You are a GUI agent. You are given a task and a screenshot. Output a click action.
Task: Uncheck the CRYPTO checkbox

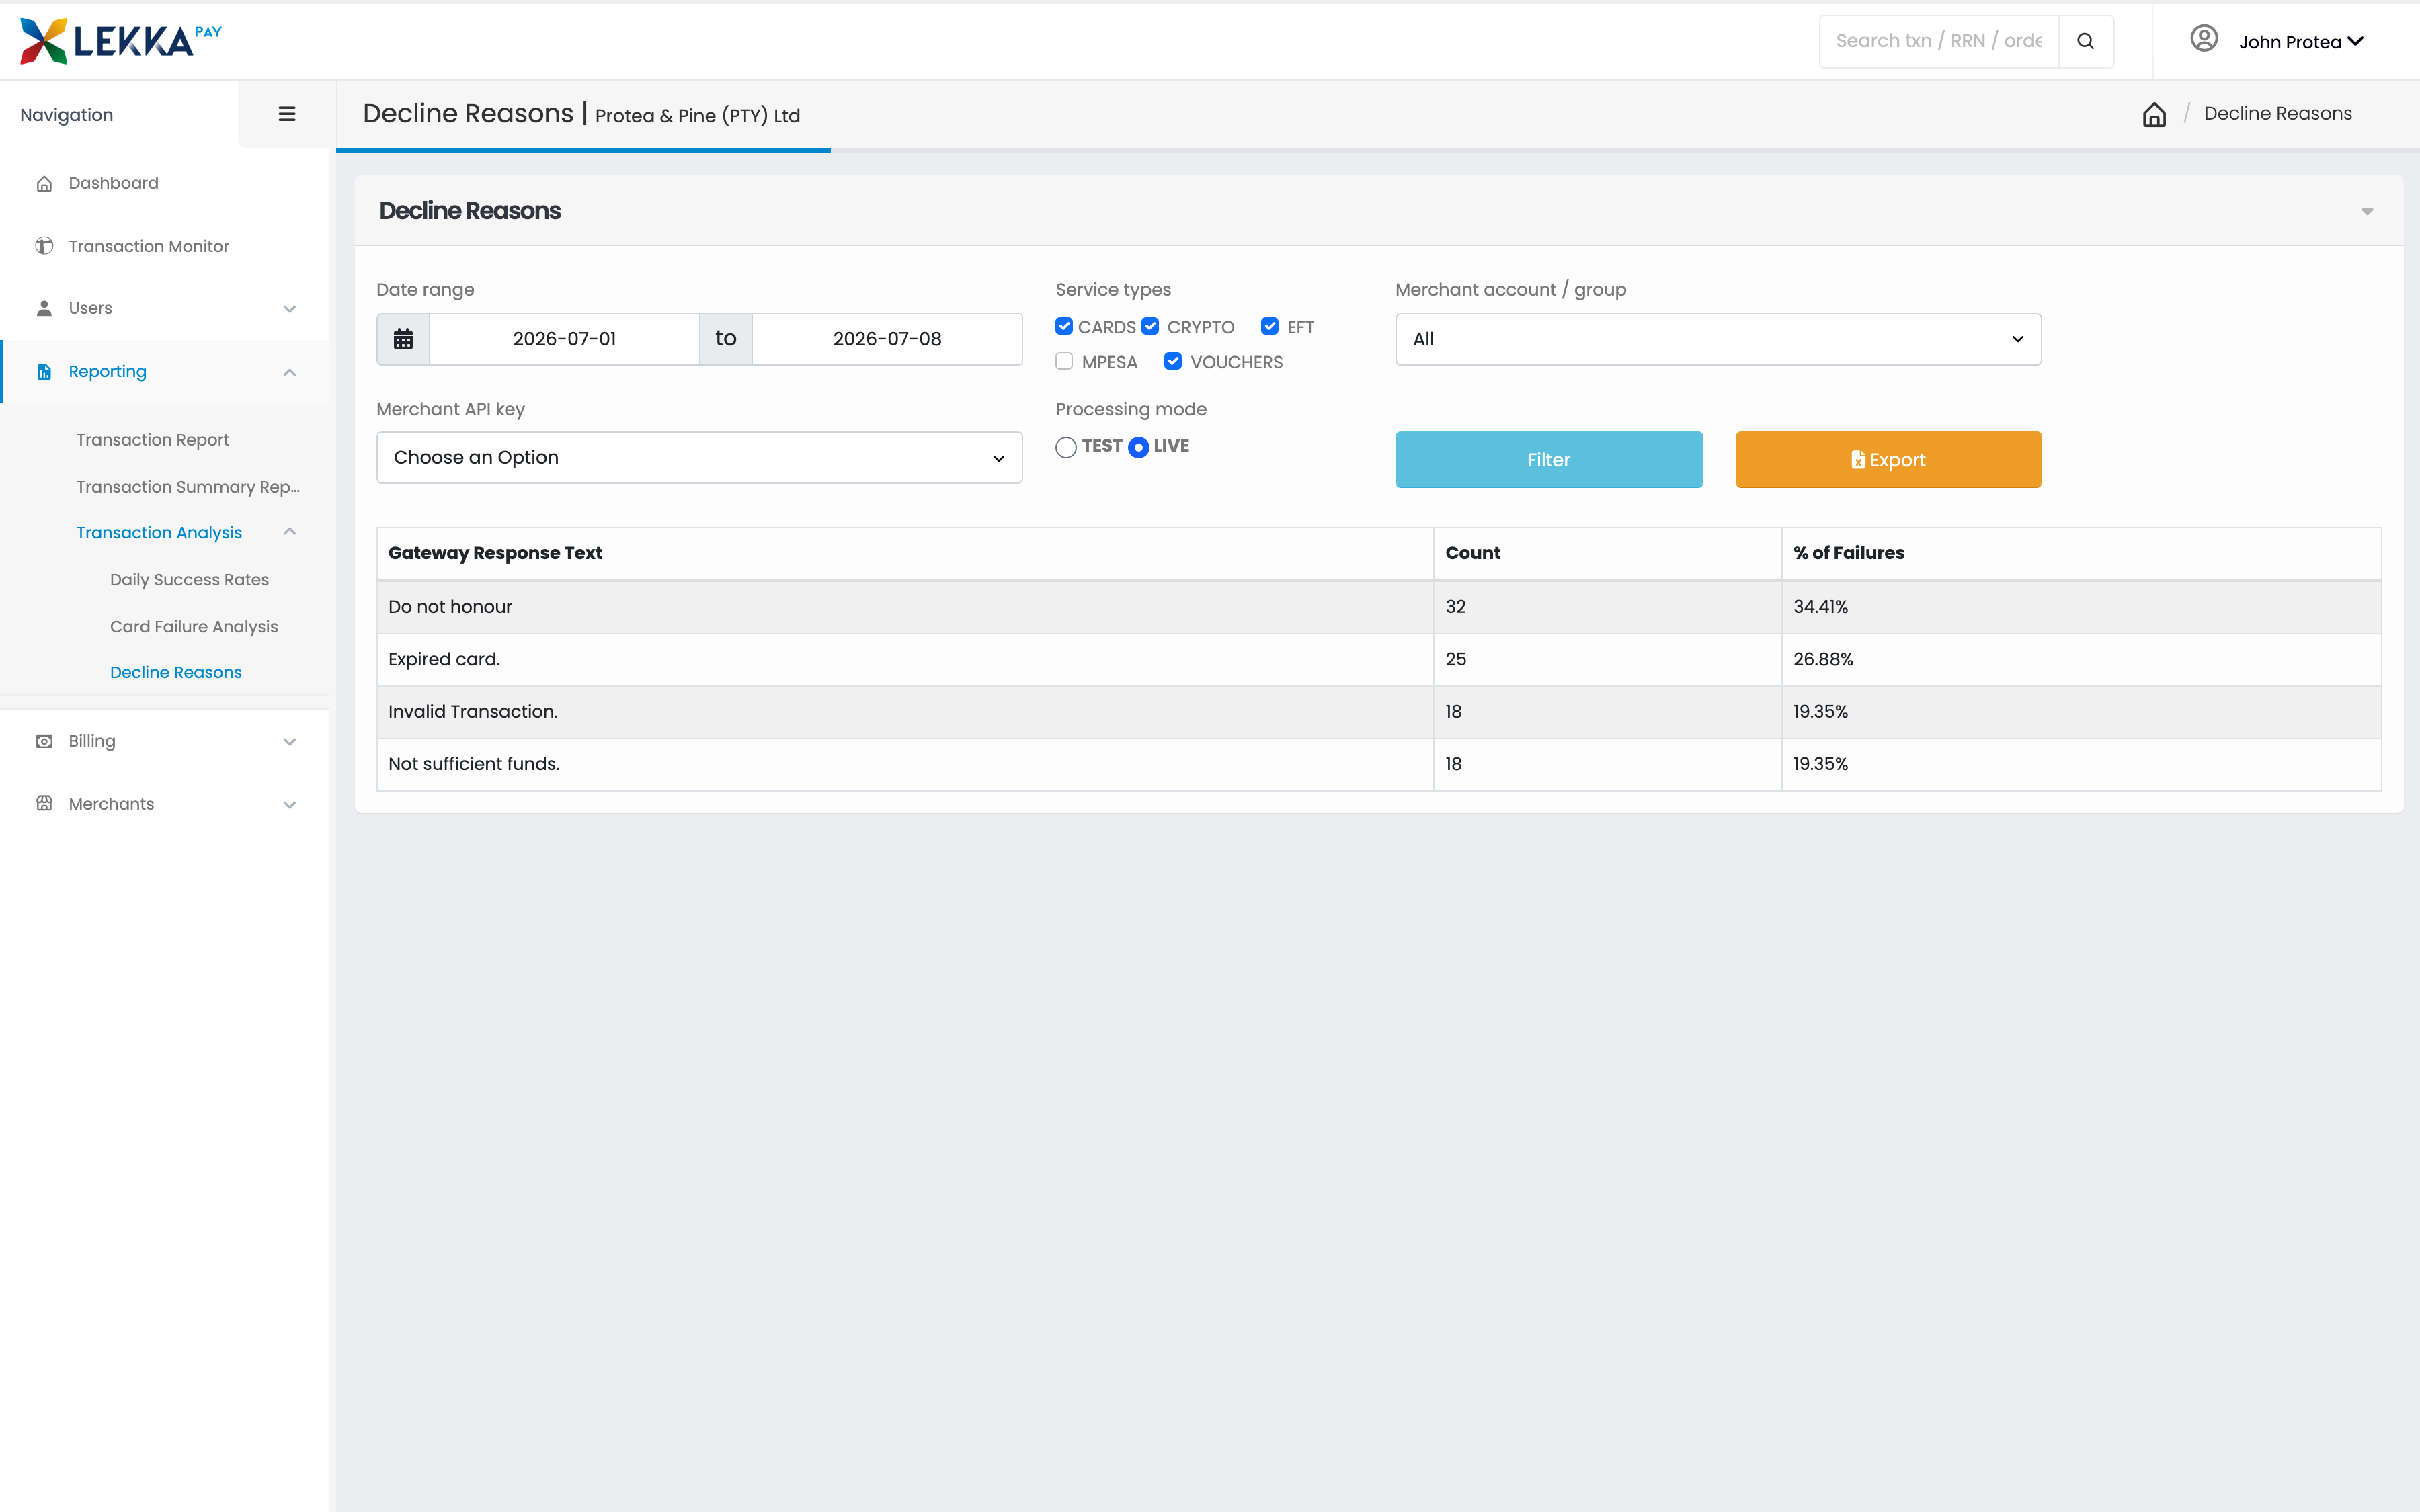1150,326
